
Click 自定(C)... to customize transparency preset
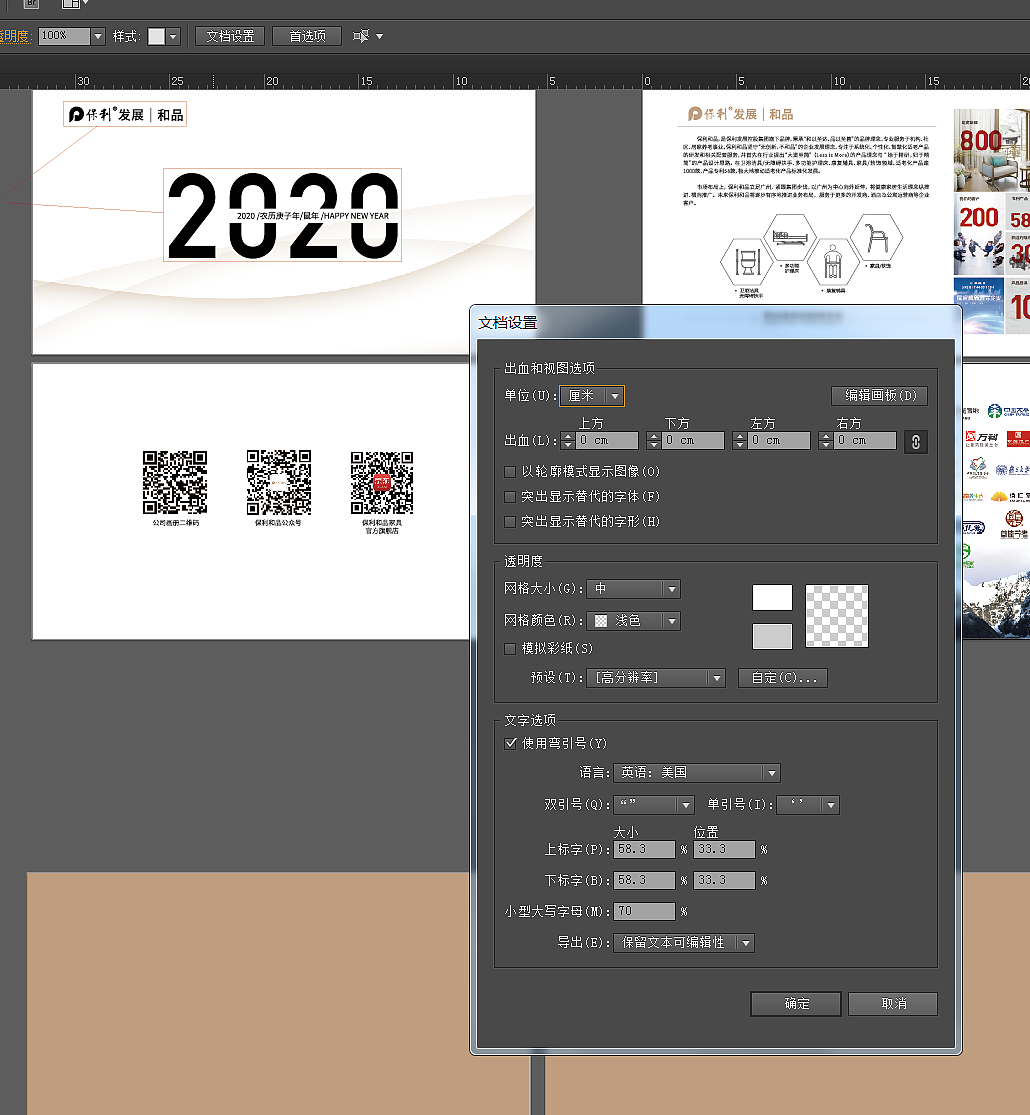(782, 677)
